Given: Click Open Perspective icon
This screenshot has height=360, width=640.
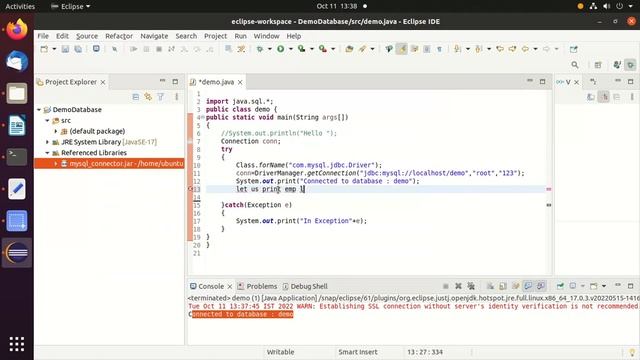Looking at the screenshot, I should (598, 65).
